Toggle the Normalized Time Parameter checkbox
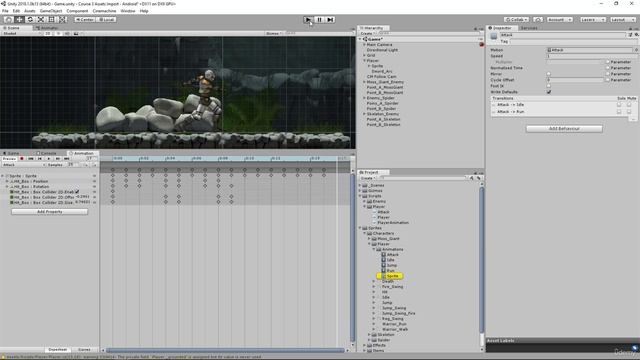 click(607, 68)
